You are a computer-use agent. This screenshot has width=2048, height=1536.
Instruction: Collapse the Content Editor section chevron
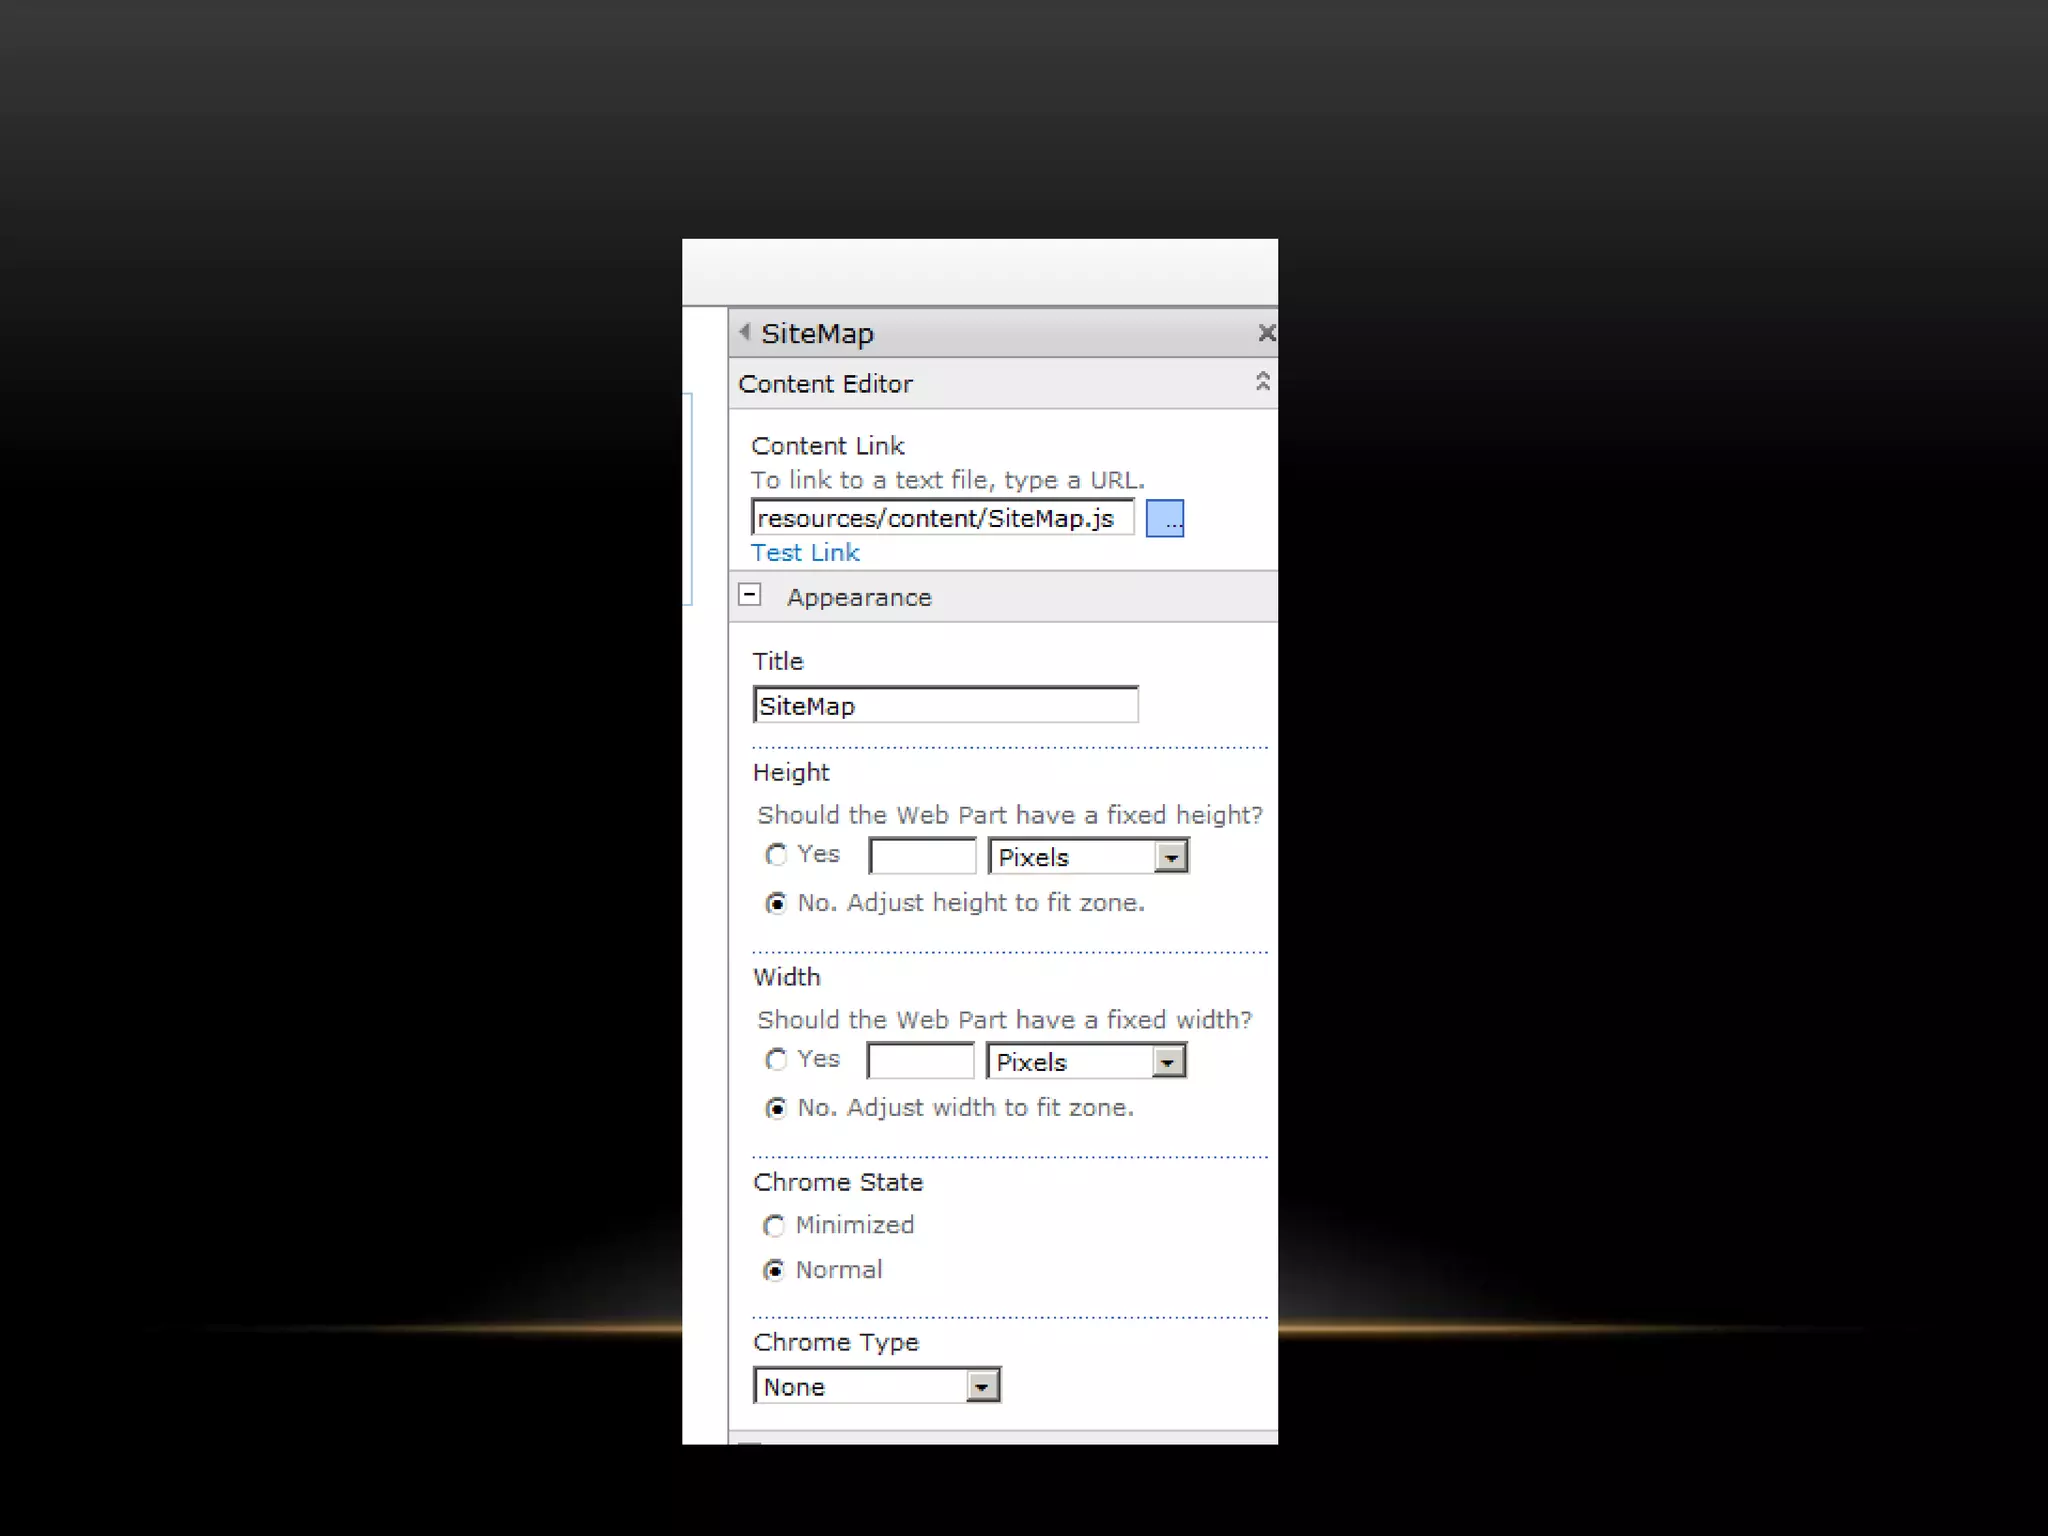(1262, 382)
